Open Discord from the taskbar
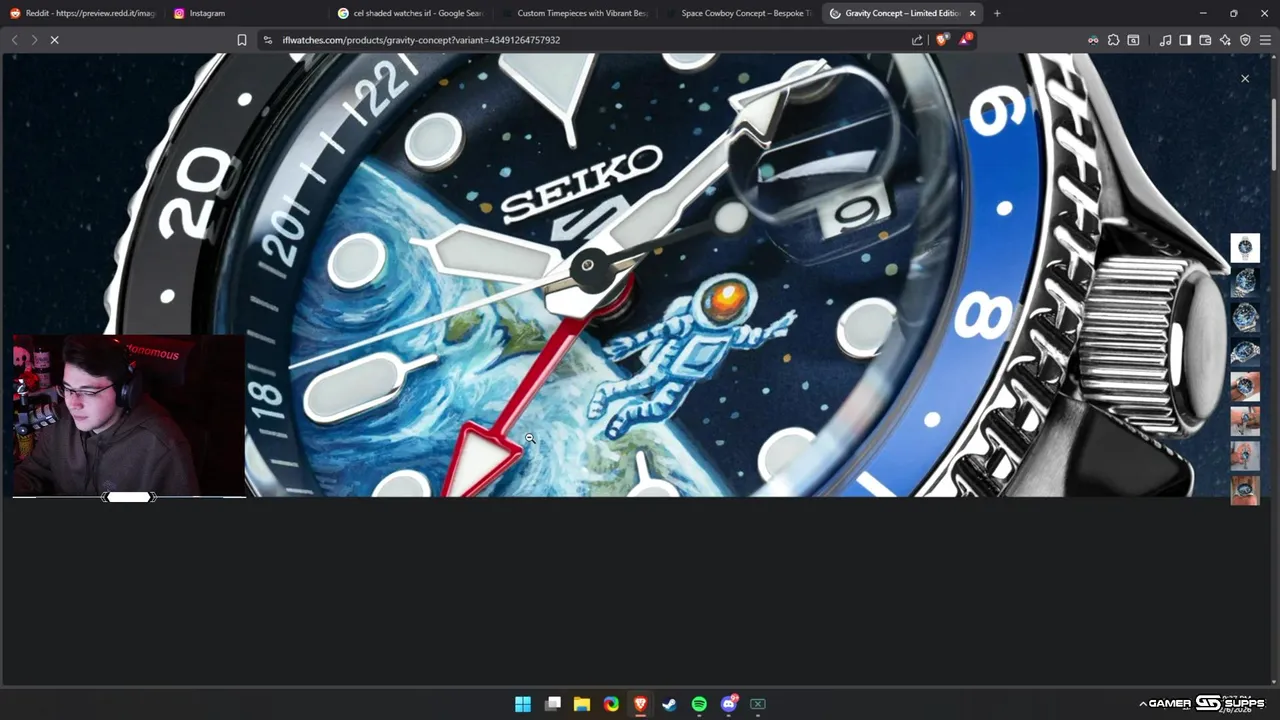Image resolution: width=1280 pixels, height=720 pixels. pos(729,704)
